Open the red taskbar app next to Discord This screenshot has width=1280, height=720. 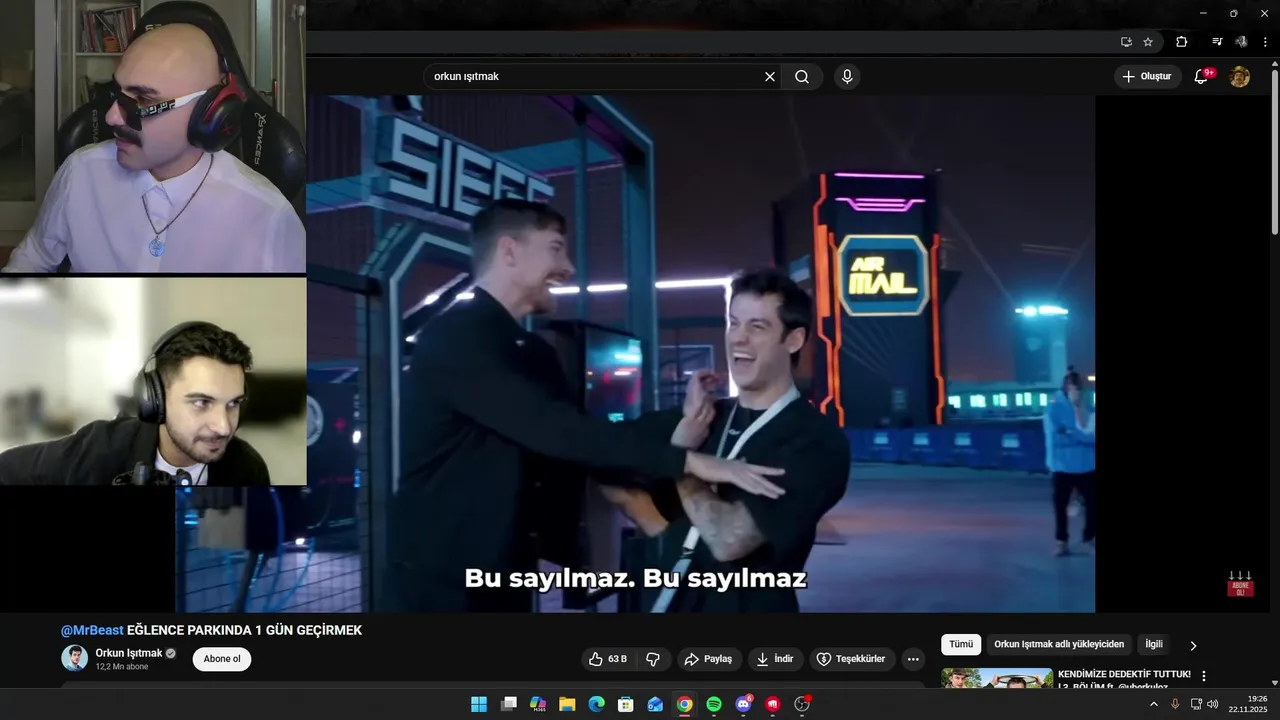[x=773, y=704]
